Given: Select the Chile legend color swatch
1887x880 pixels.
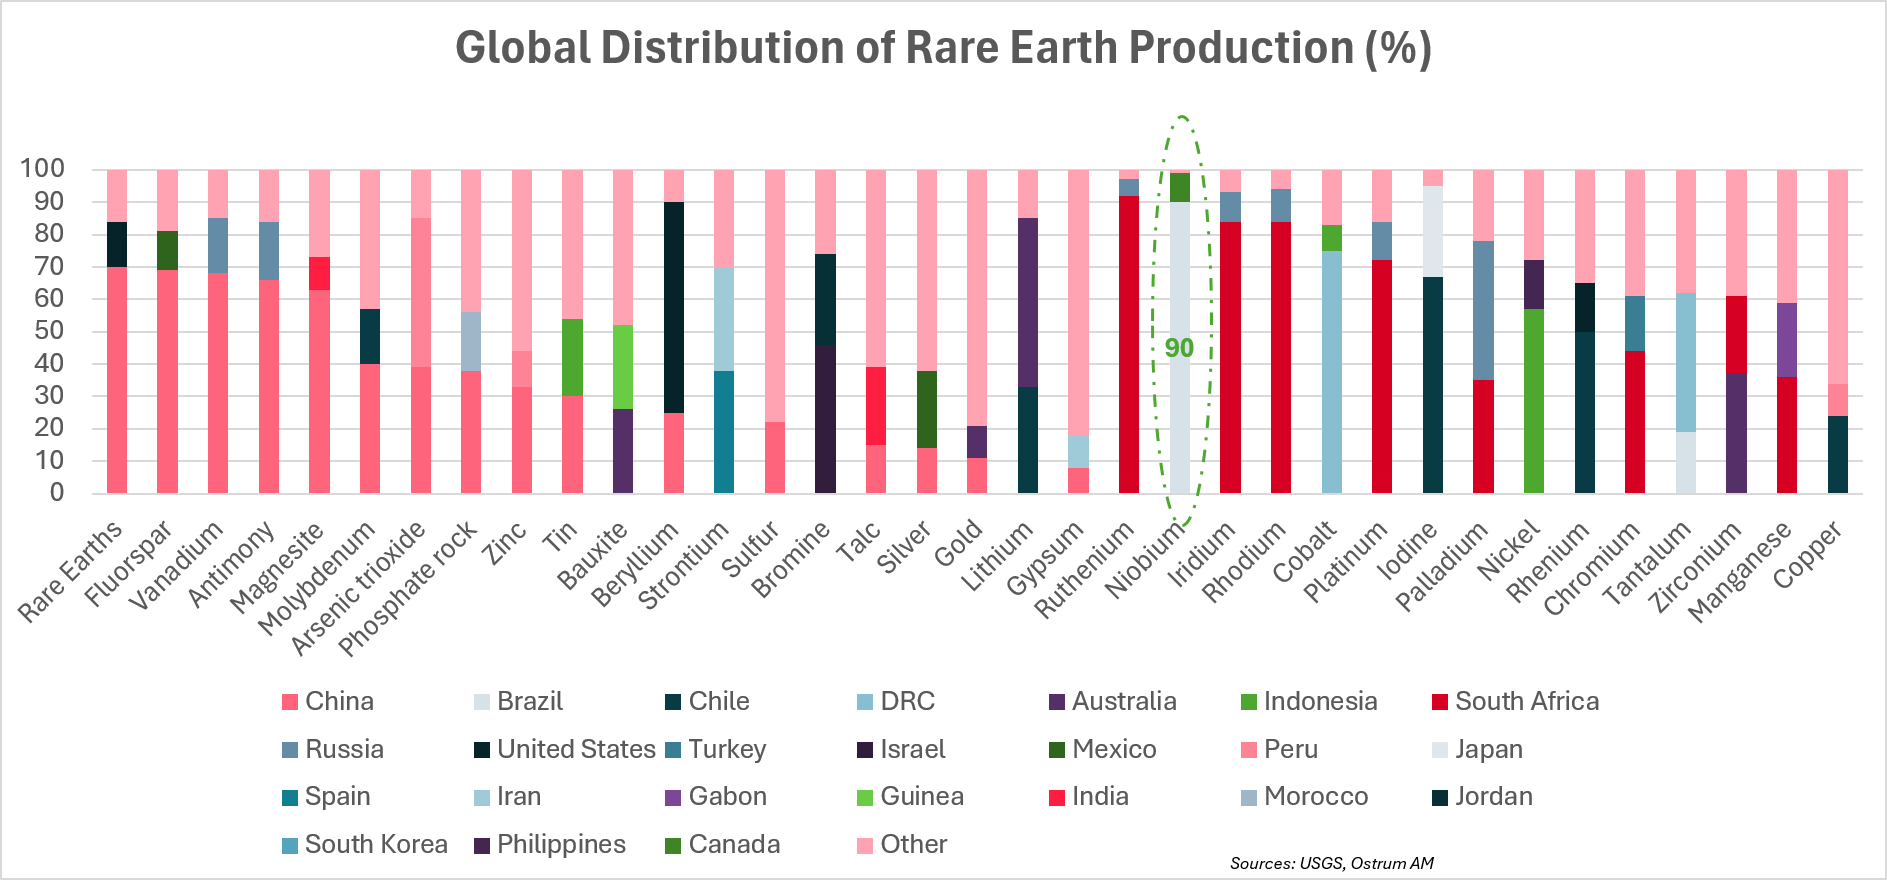Looking at the screenshot, I should [x=674, y=702].
